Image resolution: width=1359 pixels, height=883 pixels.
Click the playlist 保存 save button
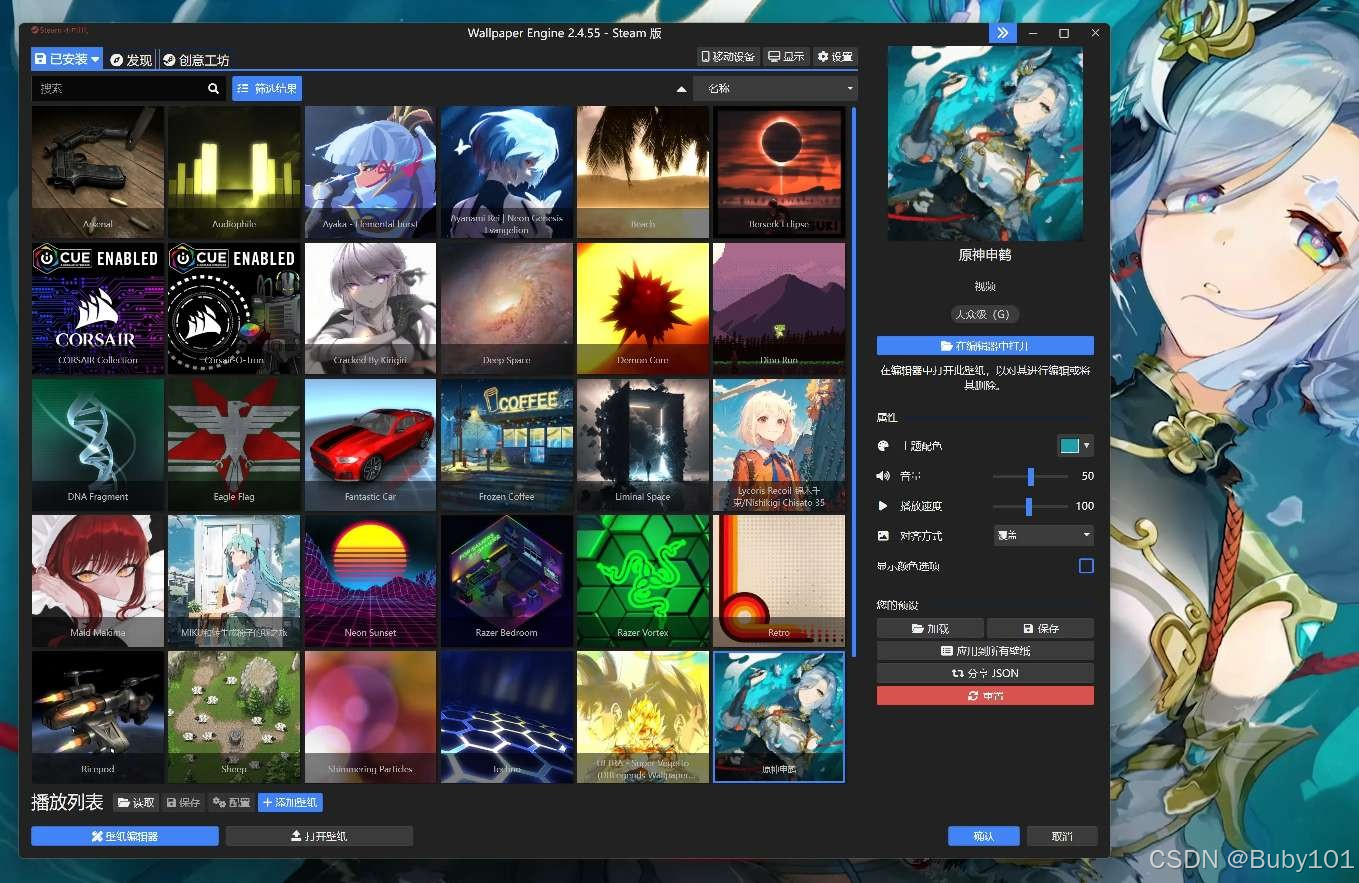[x=183, y=803]
